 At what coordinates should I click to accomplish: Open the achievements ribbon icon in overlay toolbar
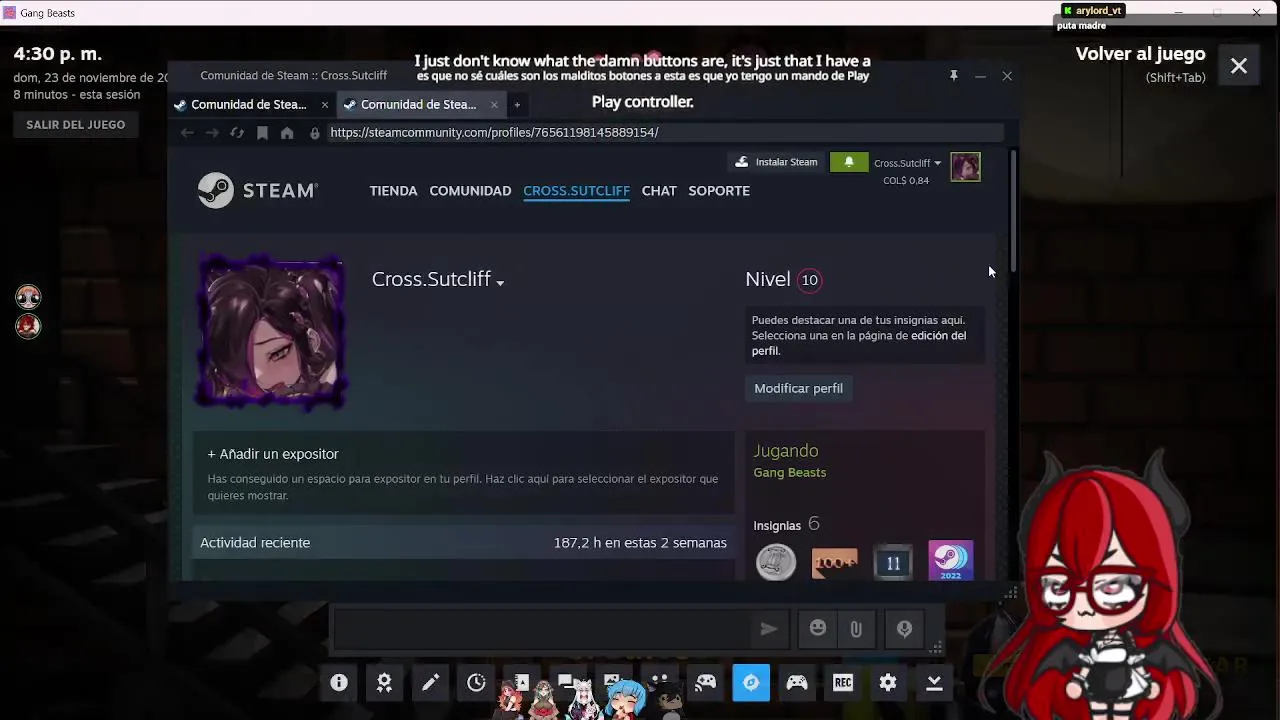pyautogui.click(x=384, y=682)
